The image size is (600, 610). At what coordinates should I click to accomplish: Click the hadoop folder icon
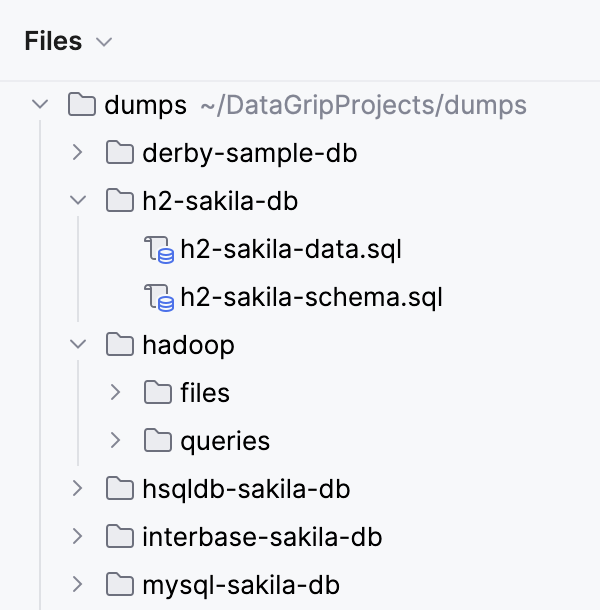point(120,344)
